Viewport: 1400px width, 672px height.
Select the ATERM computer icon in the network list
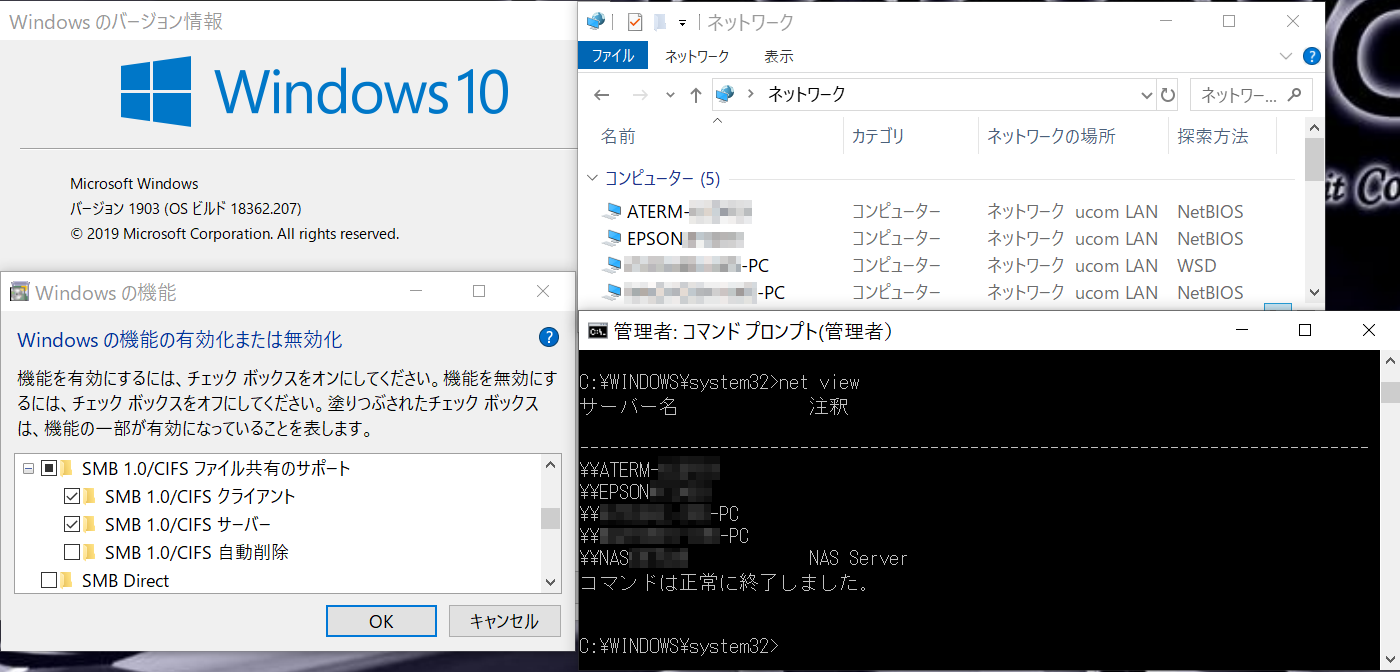pos(612,212)
